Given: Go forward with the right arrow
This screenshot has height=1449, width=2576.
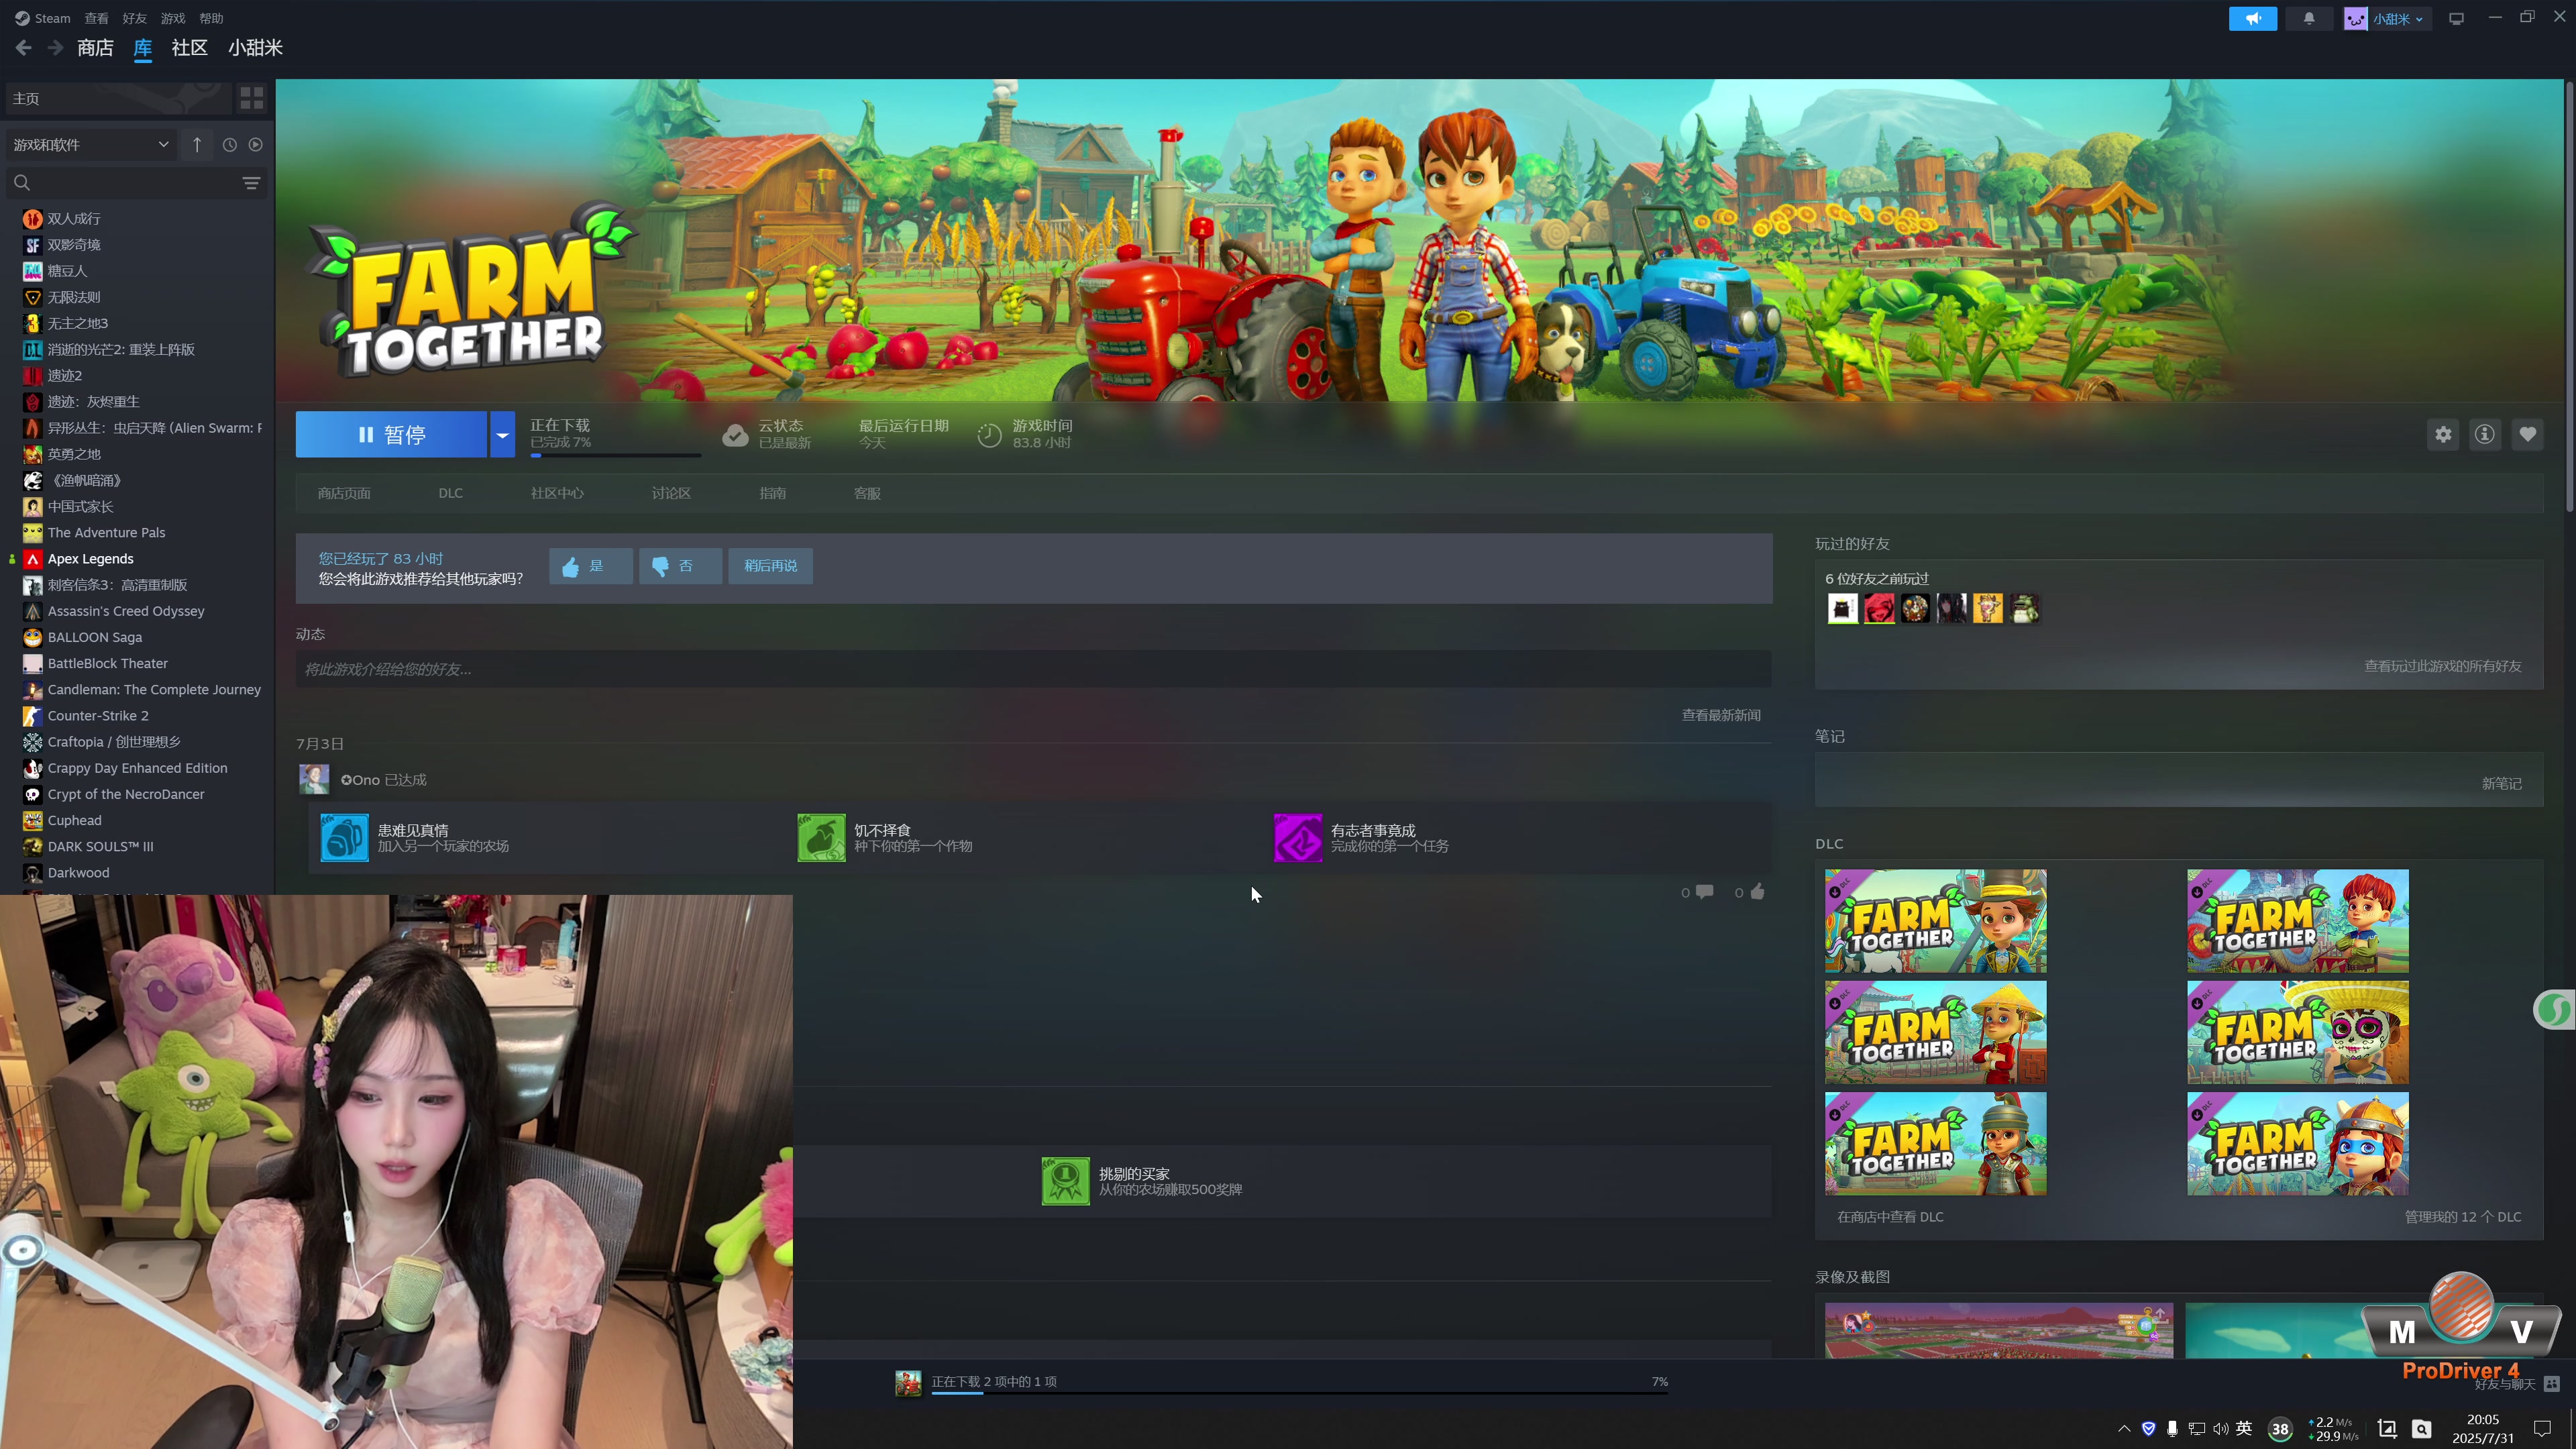Looking at the screenshot, I should (x=56, y=48).
